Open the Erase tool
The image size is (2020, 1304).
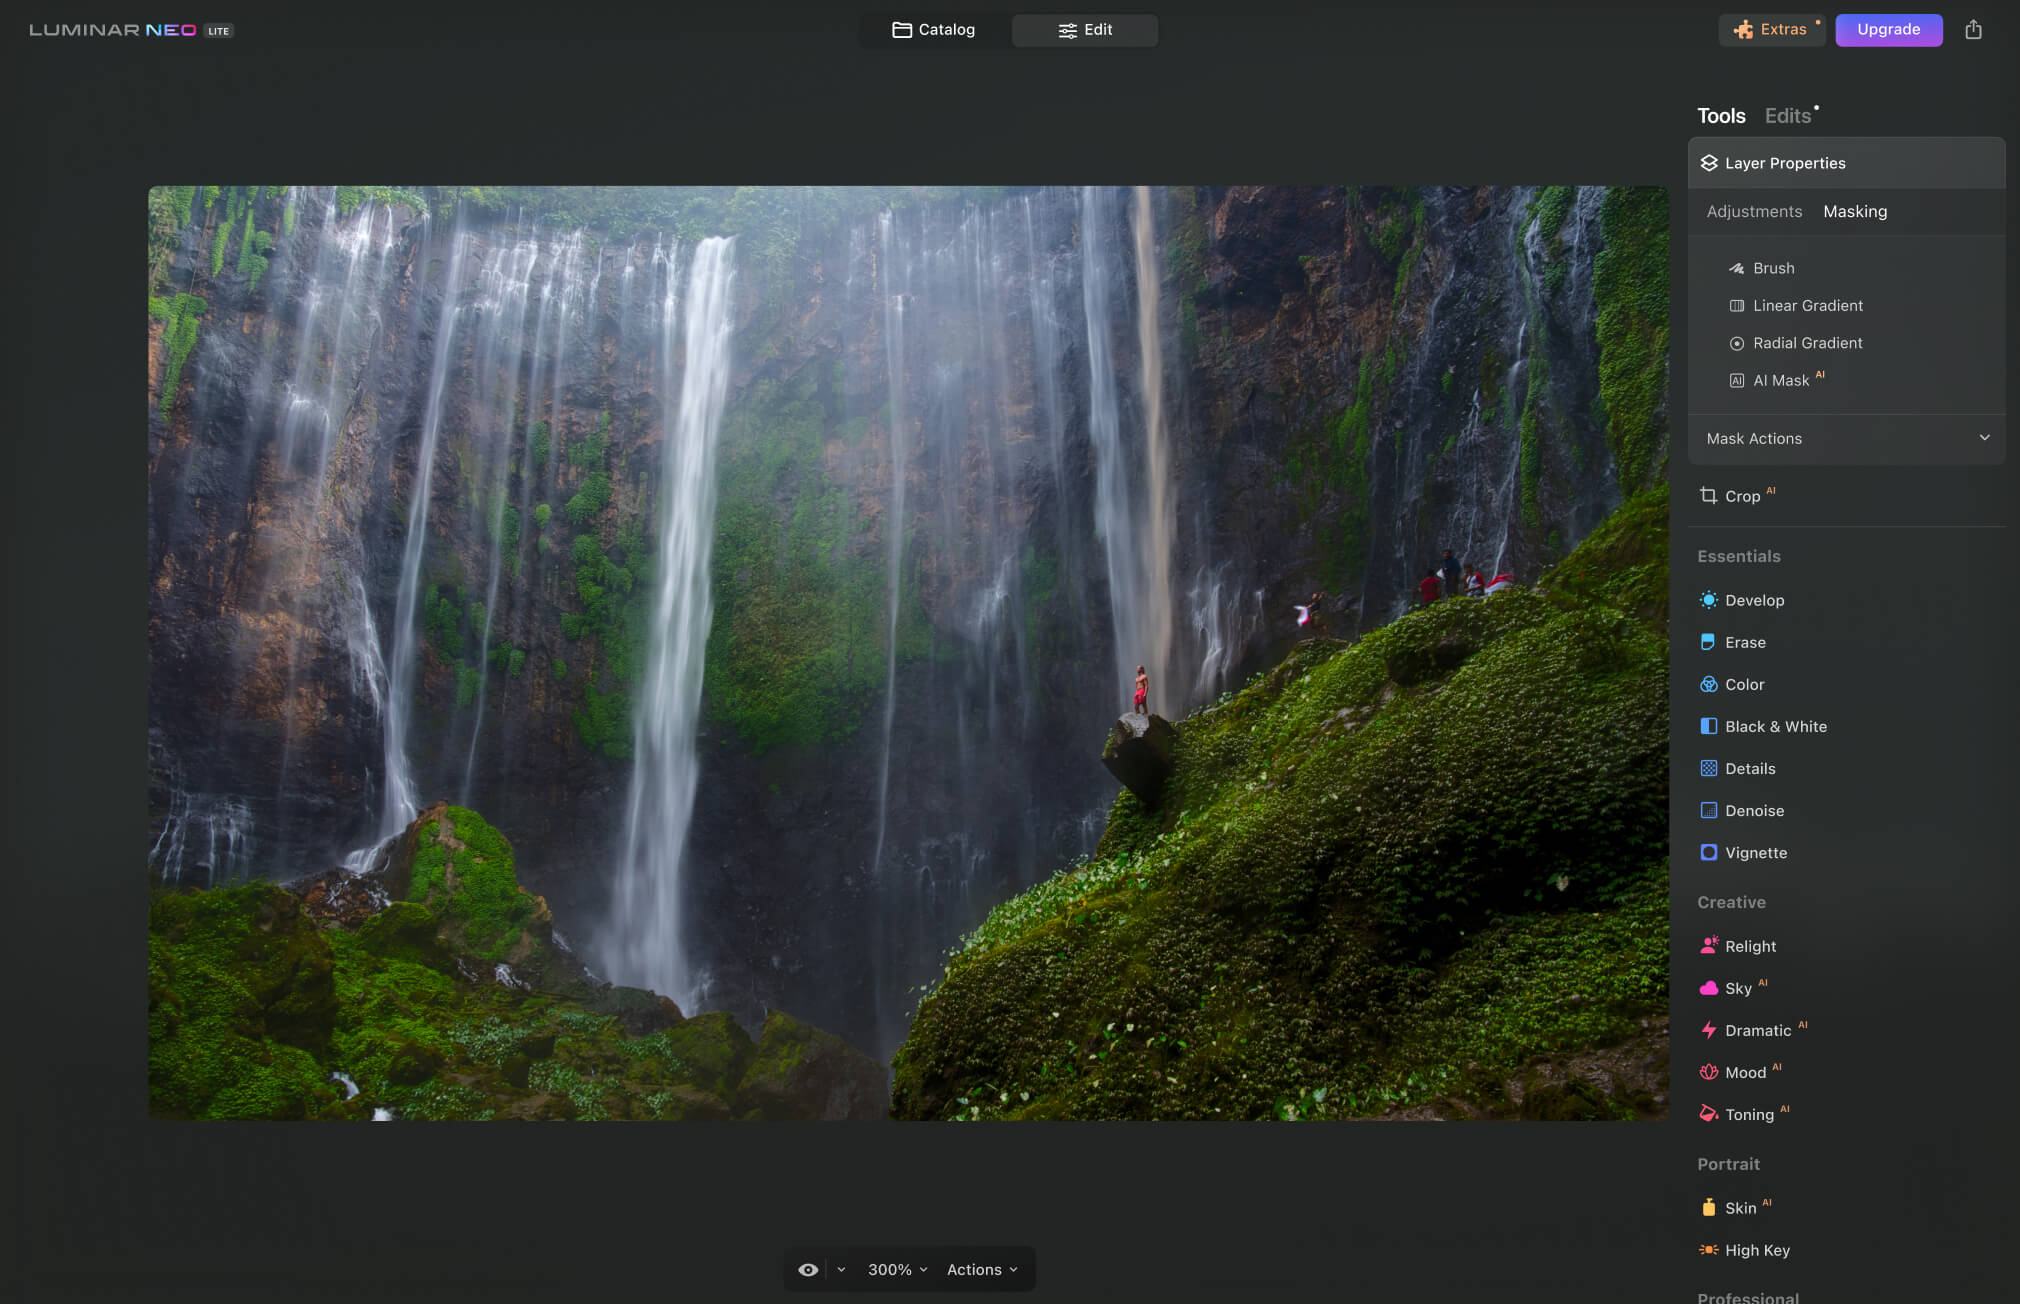point(1744,642)
